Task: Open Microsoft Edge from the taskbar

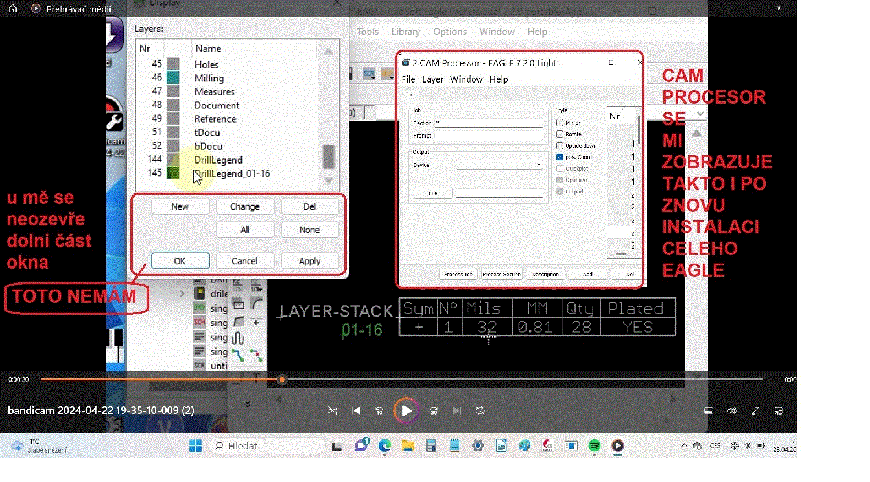Action: 385,445
